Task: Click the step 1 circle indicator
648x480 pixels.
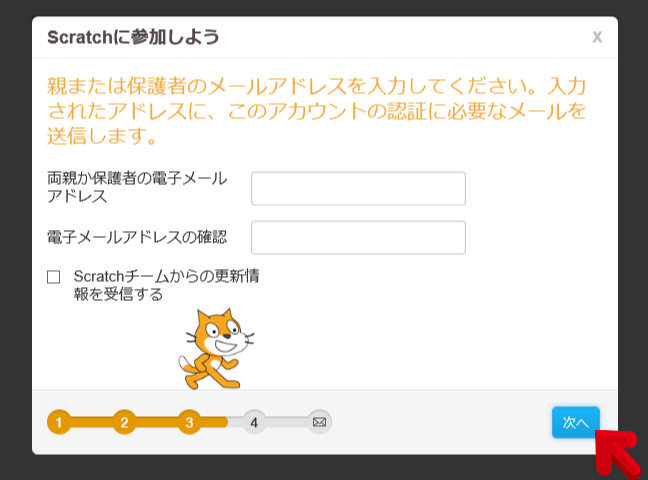Action: click(x=59, y=422)
